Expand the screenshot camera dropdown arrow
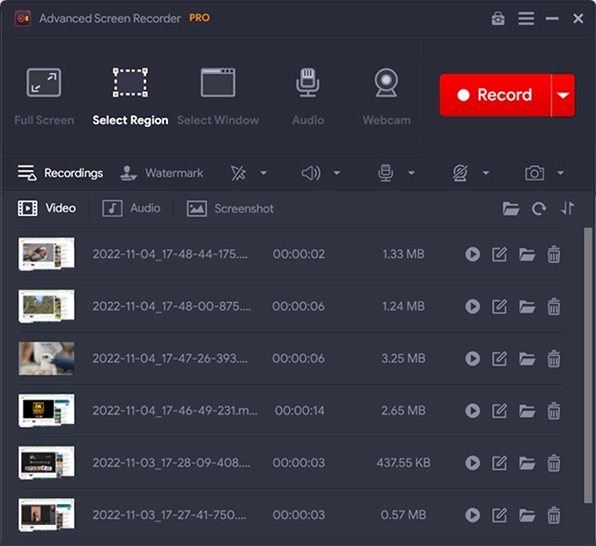596x546 pixels. 560,173
